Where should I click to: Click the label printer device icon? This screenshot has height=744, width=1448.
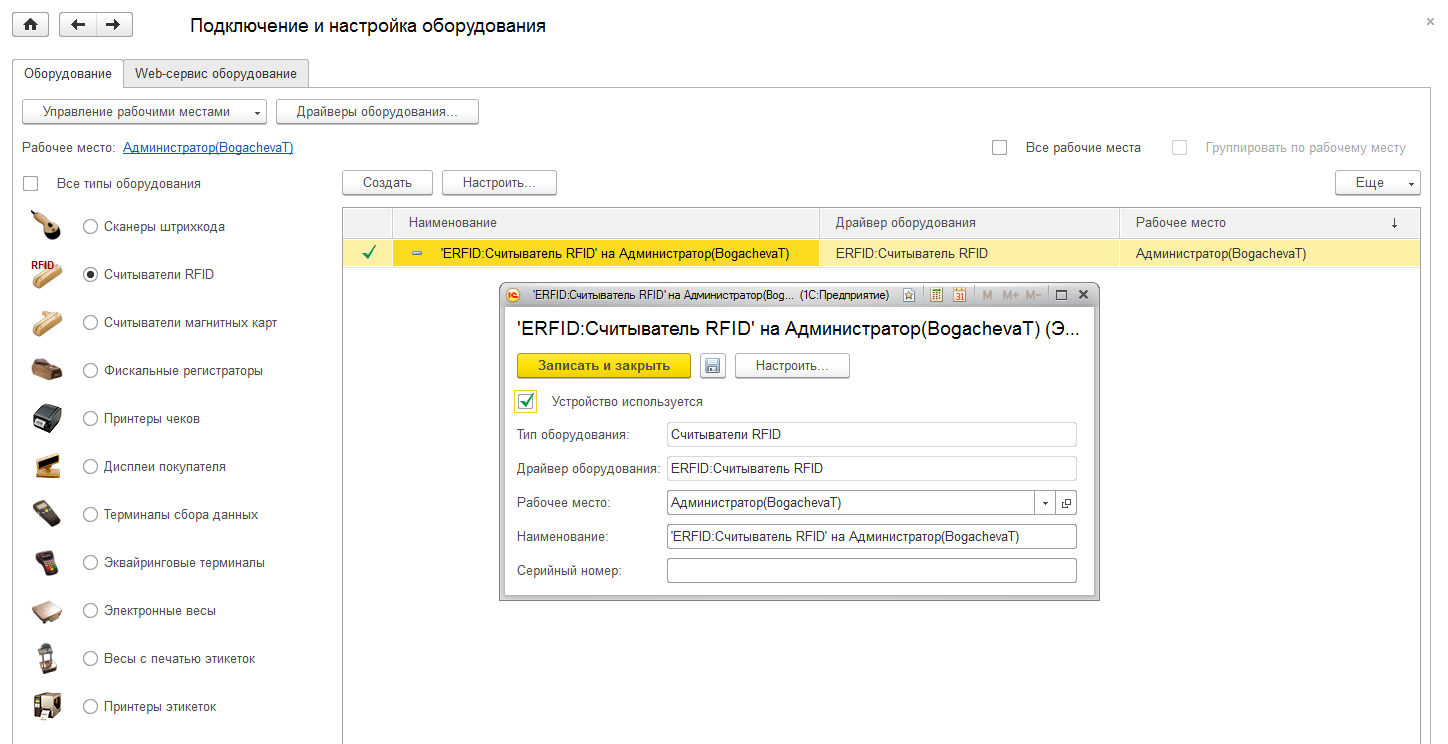46,706
